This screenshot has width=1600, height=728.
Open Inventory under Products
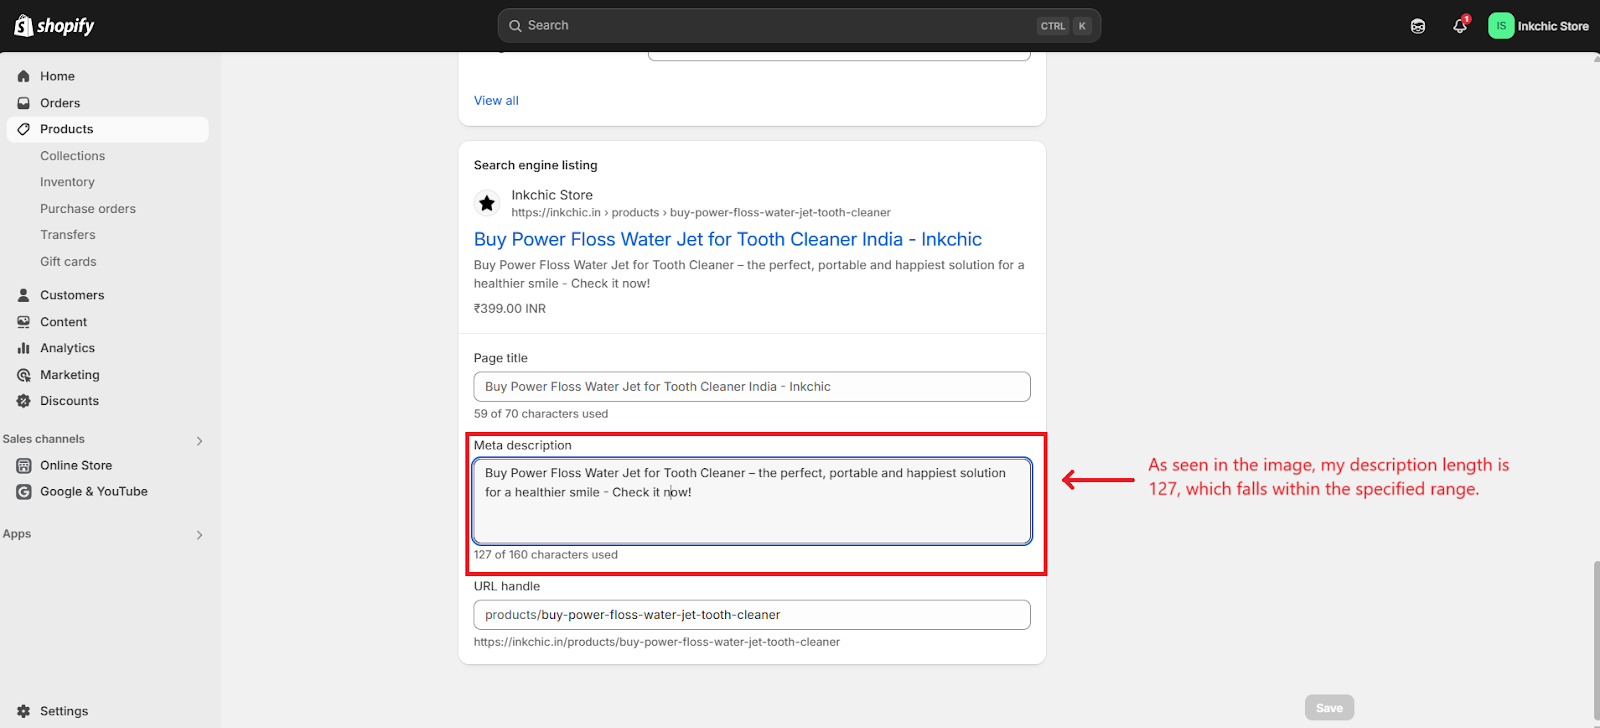click(67, 182)
